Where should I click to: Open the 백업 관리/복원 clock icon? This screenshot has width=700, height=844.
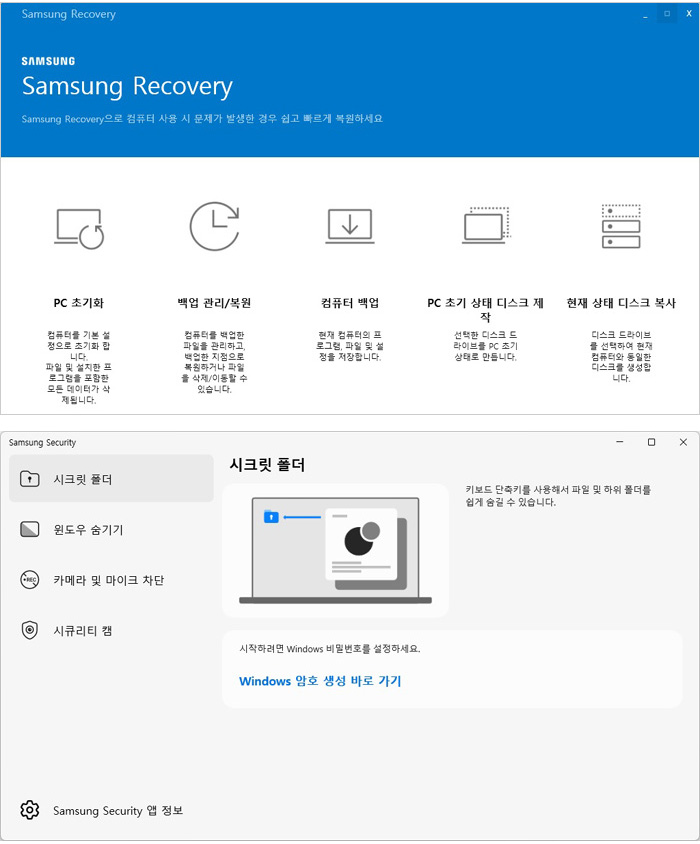click(214, 226)
